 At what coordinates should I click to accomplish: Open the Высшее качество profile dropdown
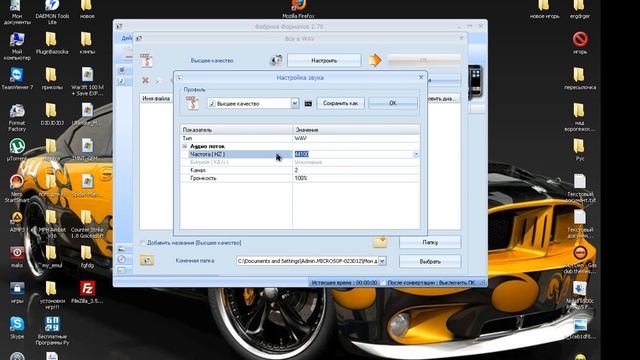295,103
